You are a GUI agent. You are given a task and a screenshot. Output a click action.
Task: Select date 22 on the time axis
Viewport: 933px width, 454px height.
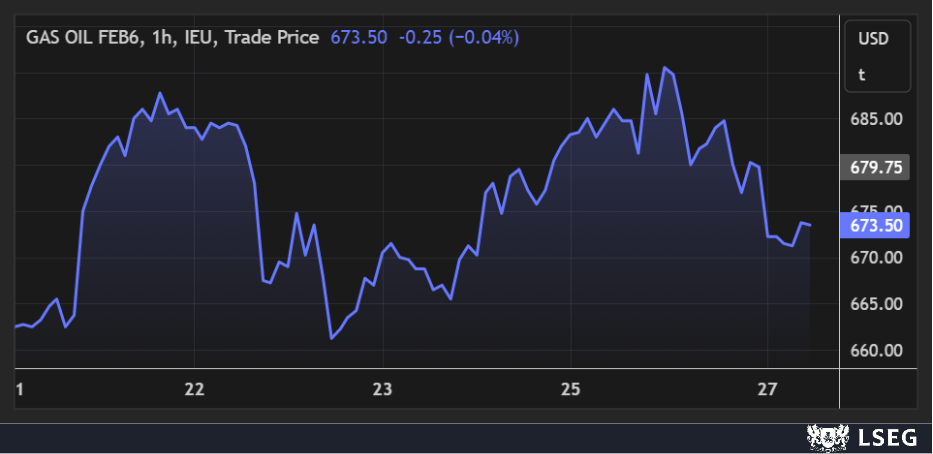pyautogui.click(x=195, y=389)
